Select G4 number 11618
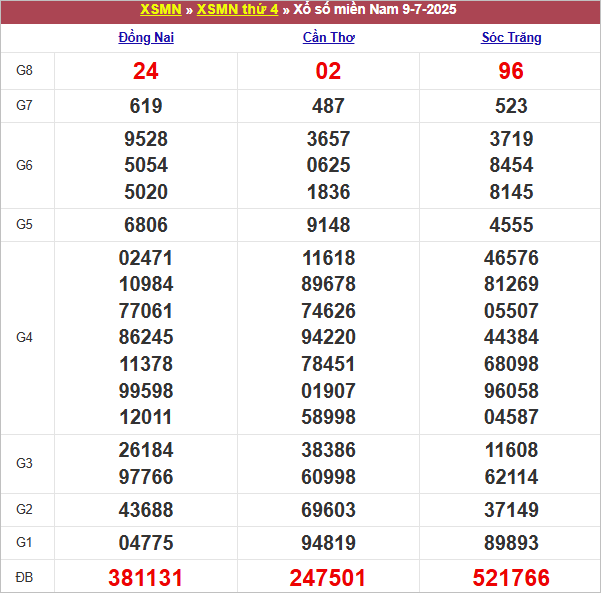The width and height of the screenshot is (601, 593). click(x=328, y=258)
